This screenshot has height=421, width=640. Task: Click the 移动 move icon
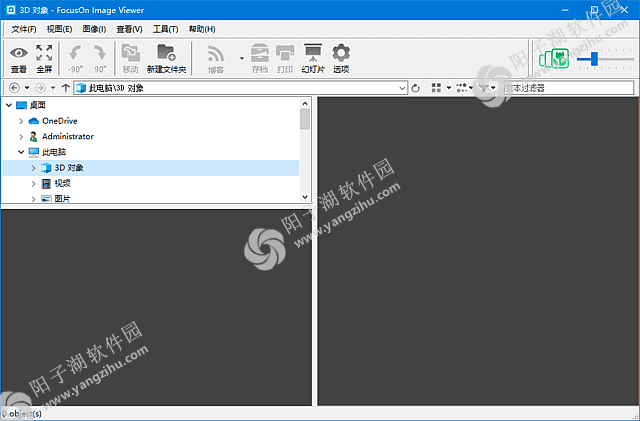131,53
